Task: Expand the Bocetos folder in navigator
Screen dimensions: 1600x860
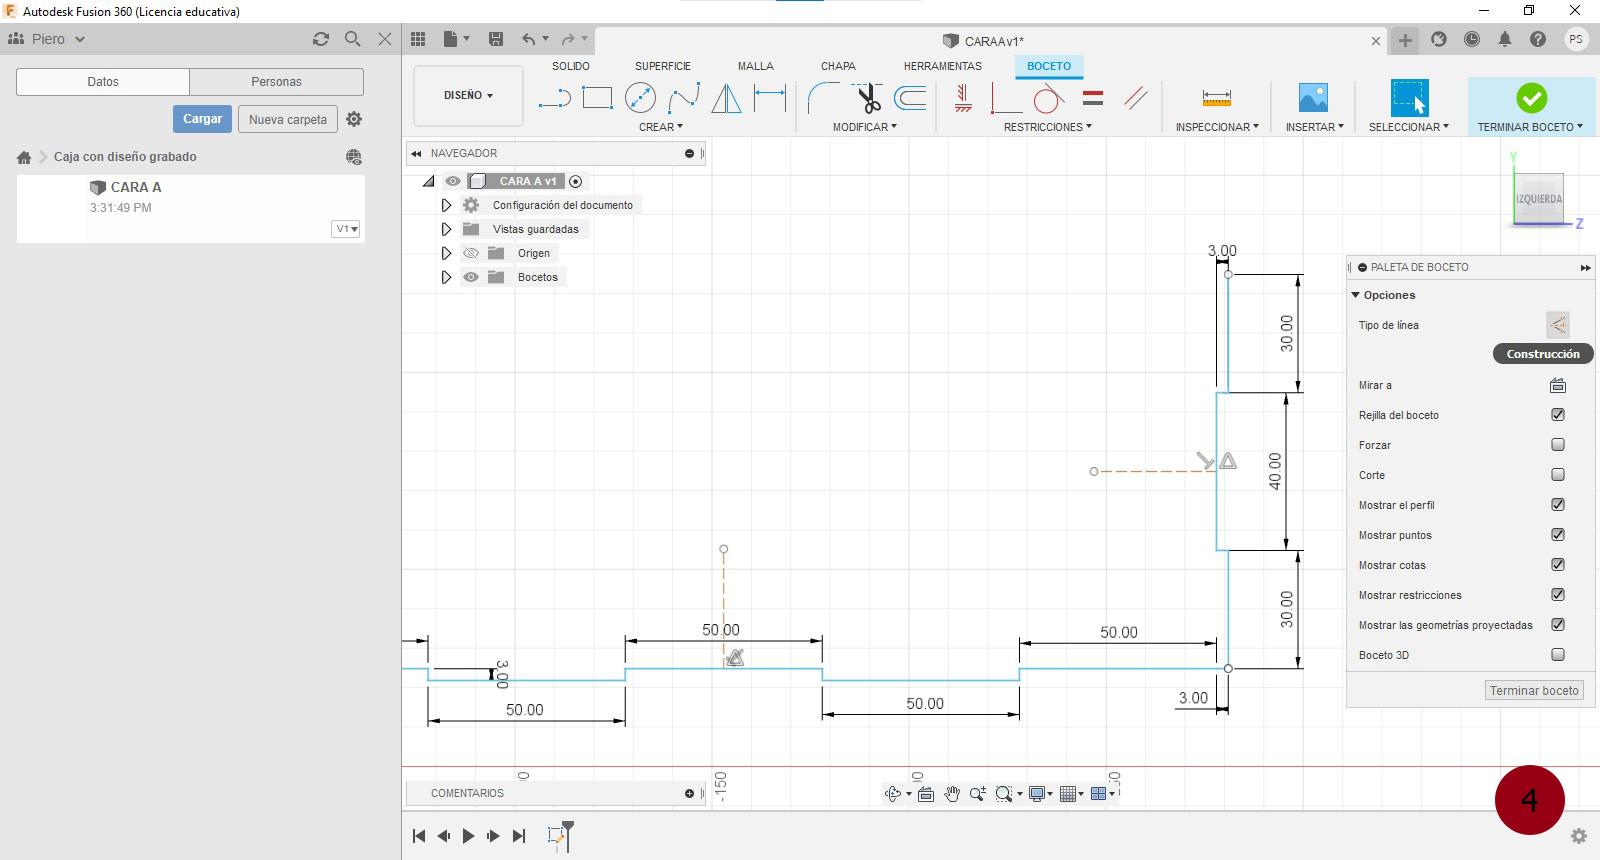Action: point(446,277)
